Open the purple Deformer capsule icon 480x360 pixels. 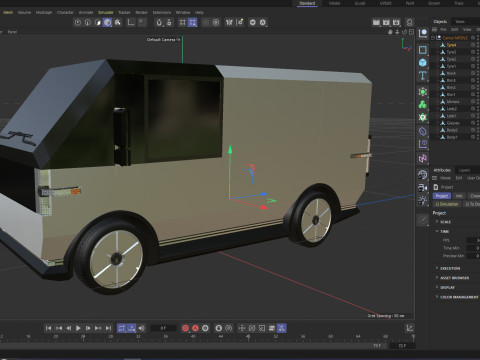click(x=423, y=131)
